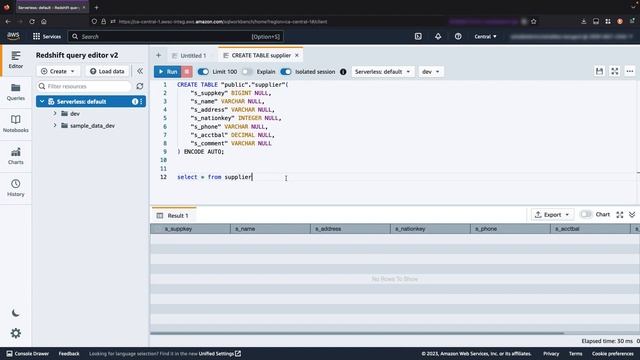Open the dev database dropdown
Image resolution: width=640 pixels, height=360 pixels.
tap(431, 71)
